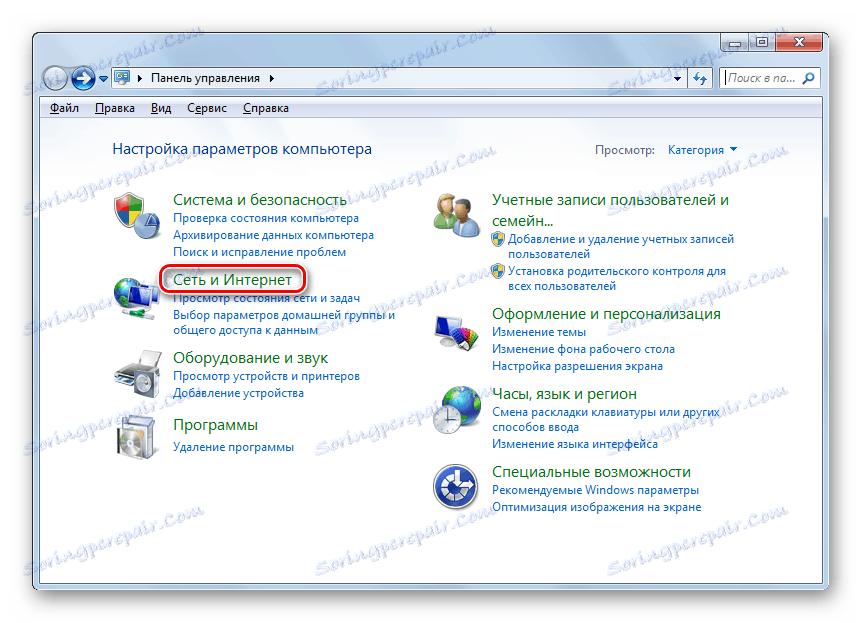Open the Сервис menu

(207, 108)
